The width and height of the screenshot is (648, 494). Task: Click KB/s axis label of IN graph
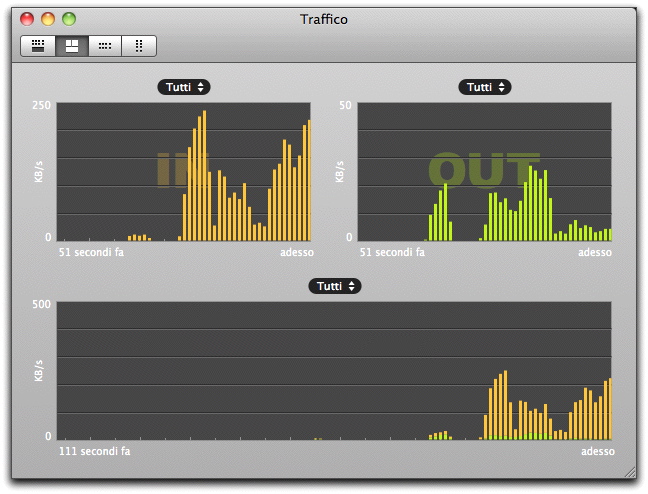pyautogui.click(x=38, y=172)
